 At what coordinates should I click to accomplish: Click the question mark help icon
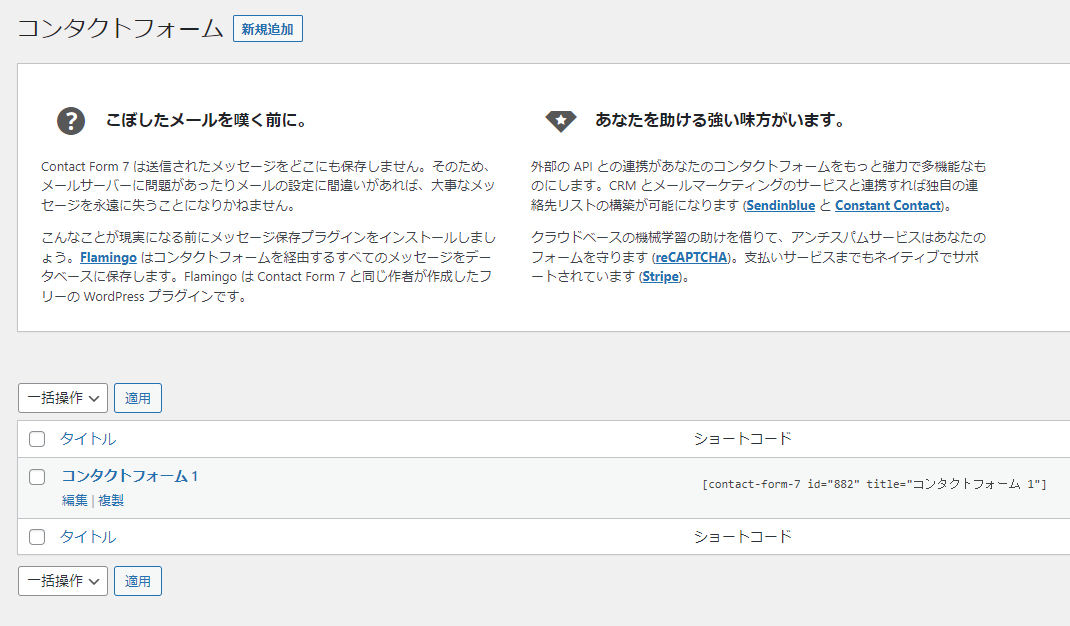click(x=70, y=121)
